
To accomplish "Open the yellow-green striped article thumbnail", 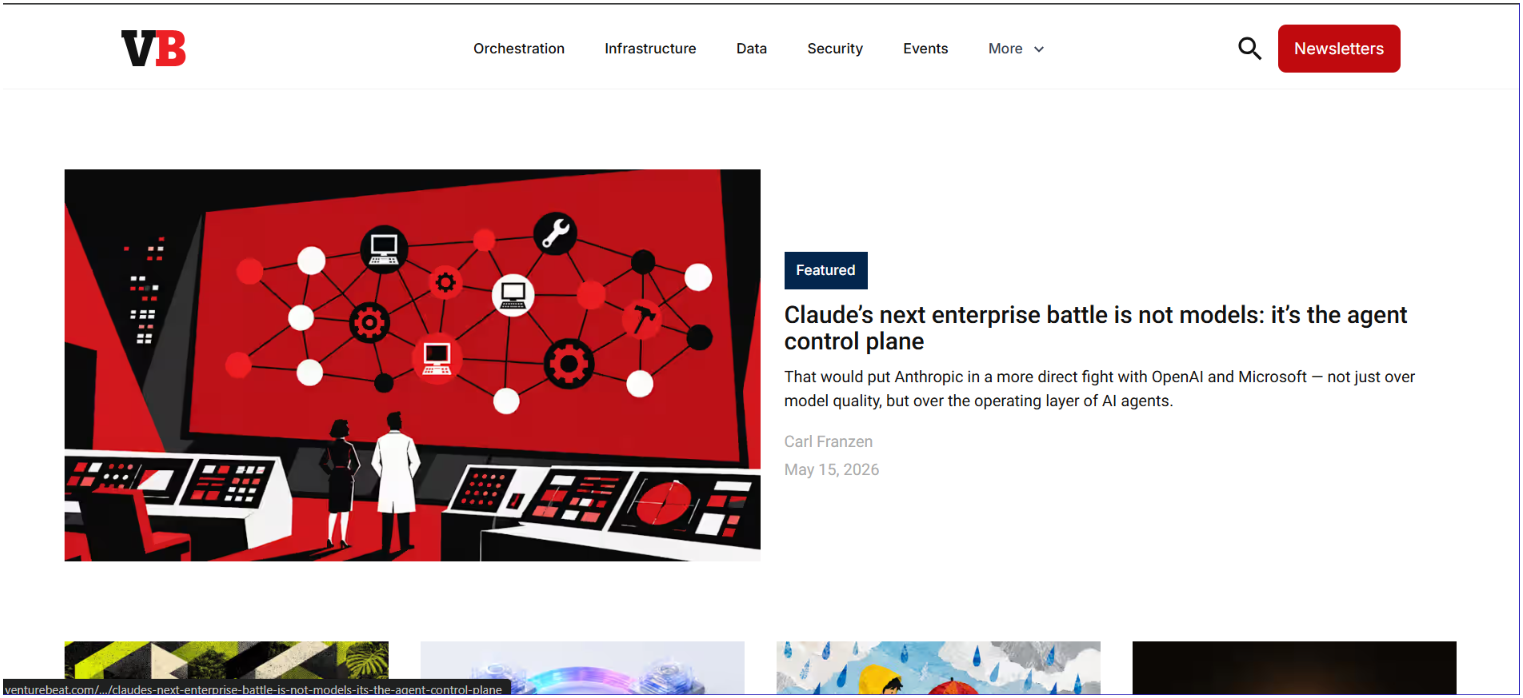I will coord(227,667).
